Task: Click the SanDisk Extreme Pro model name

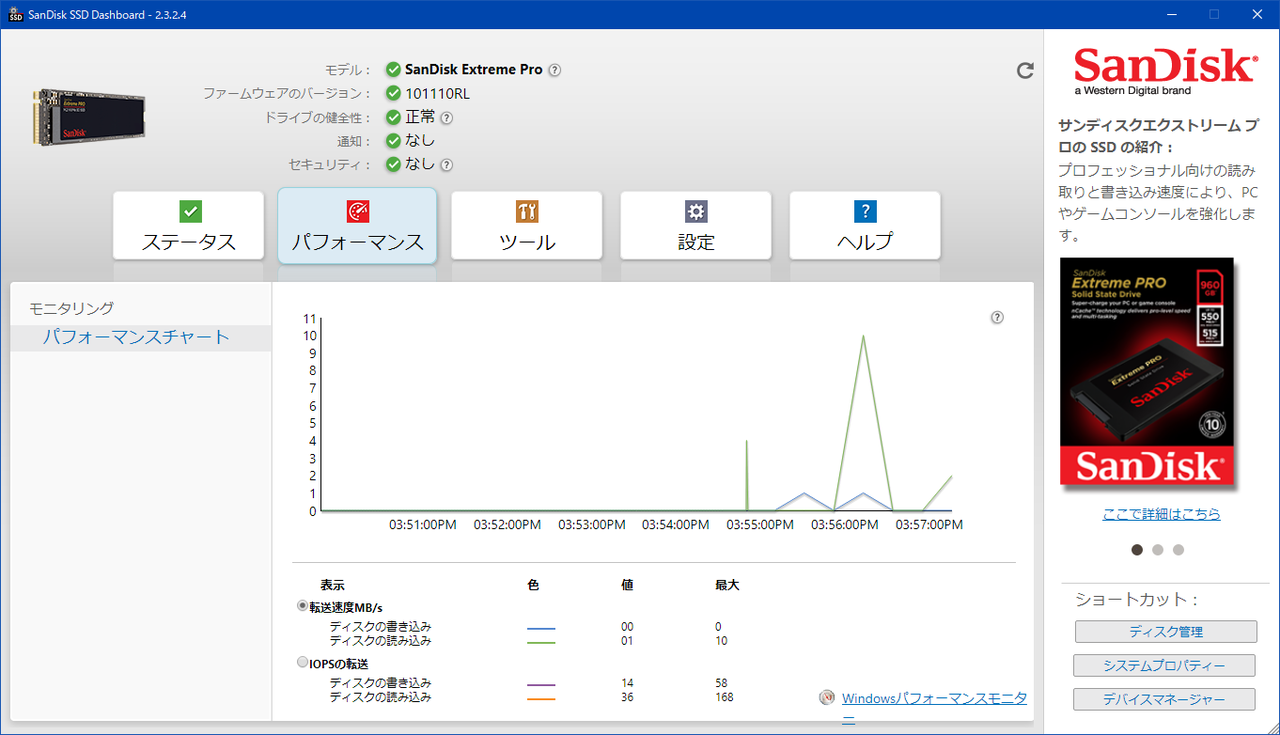Action: pyautogui.click(x=474, y=70)
